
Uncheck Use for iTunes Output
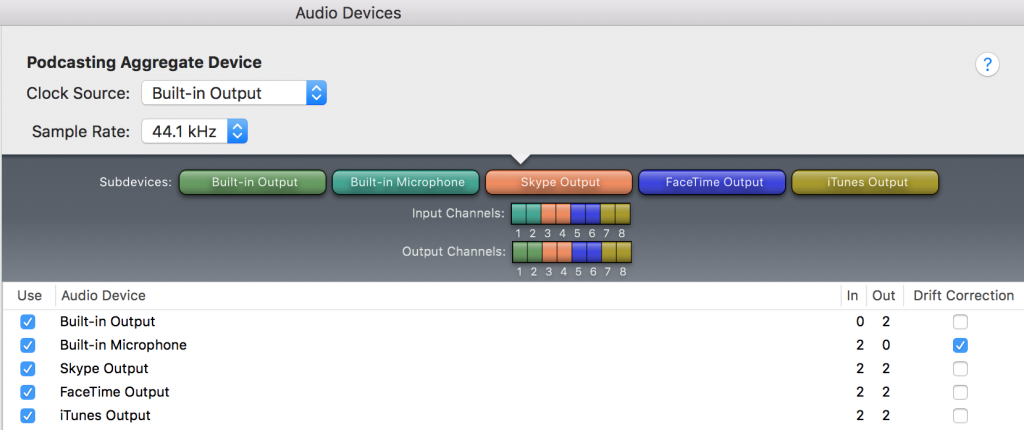click(27, 416)
